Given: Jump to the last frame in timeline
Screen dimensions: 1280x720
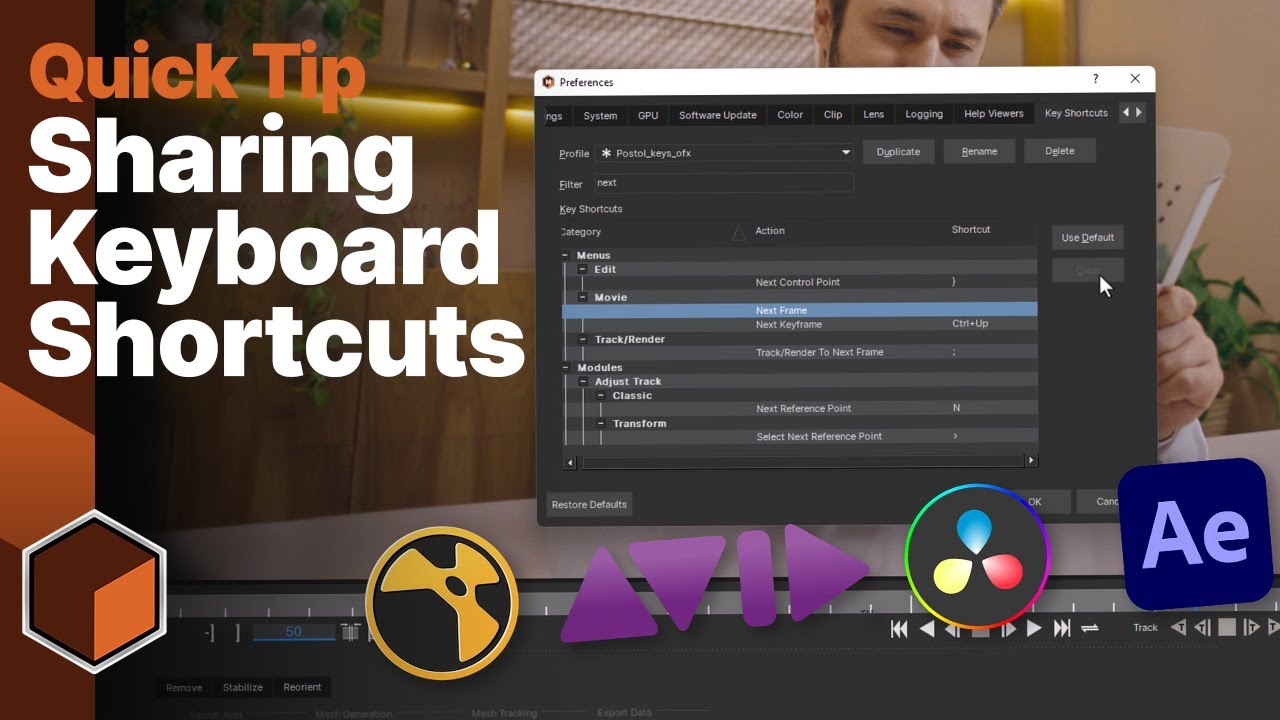Looking at the screenshot, I should tap(1062, 628).
